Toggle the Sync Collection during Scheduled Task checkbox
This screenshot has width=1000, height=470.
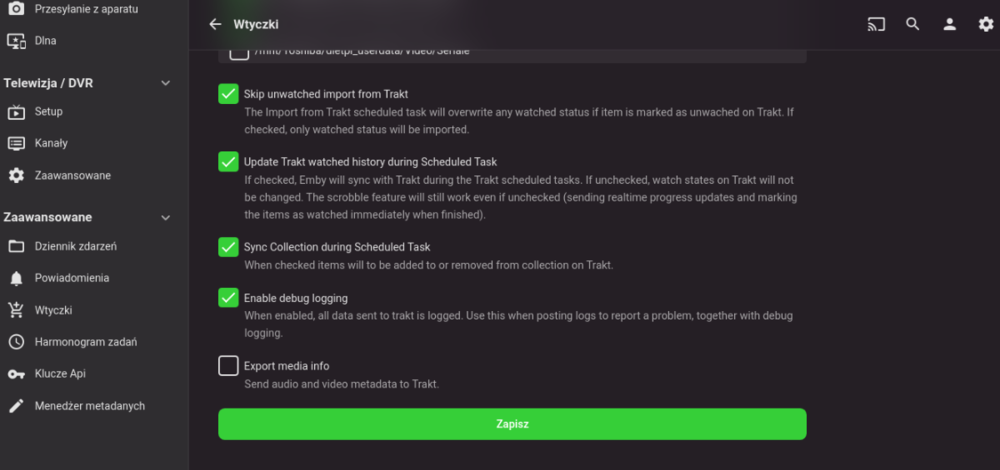coord(228,246)
